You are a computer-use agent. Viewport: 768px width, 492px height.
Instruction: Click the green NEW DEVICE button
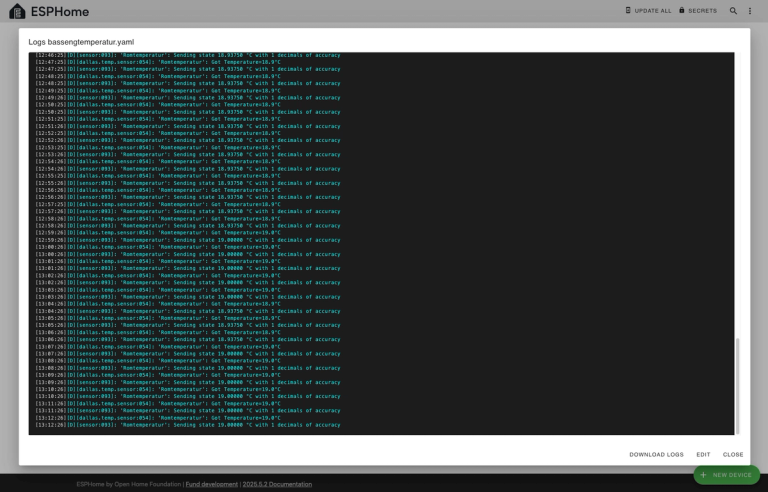[727, 475]
